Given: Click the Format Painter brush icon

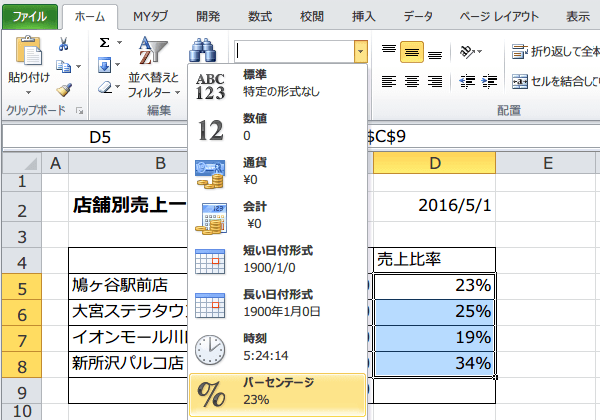Looking at the screenshot, I should [64, 90].
